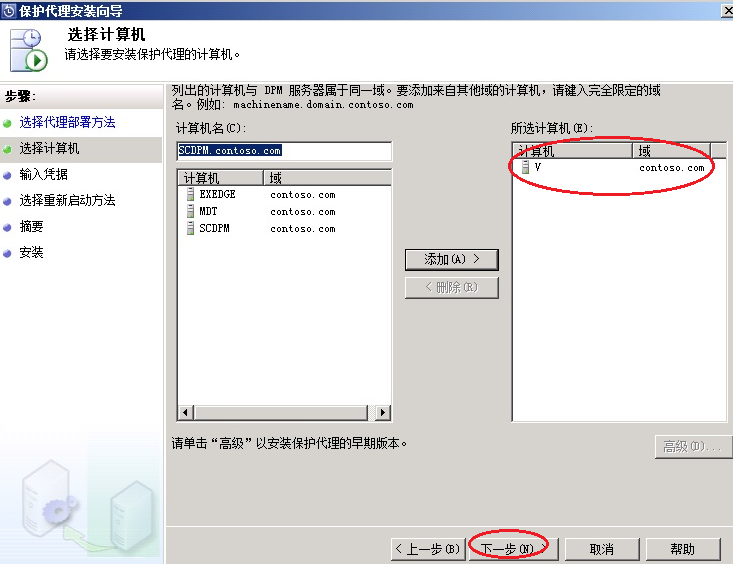Click the 帮助 button
733x564 pixels.
pos(683,549)
